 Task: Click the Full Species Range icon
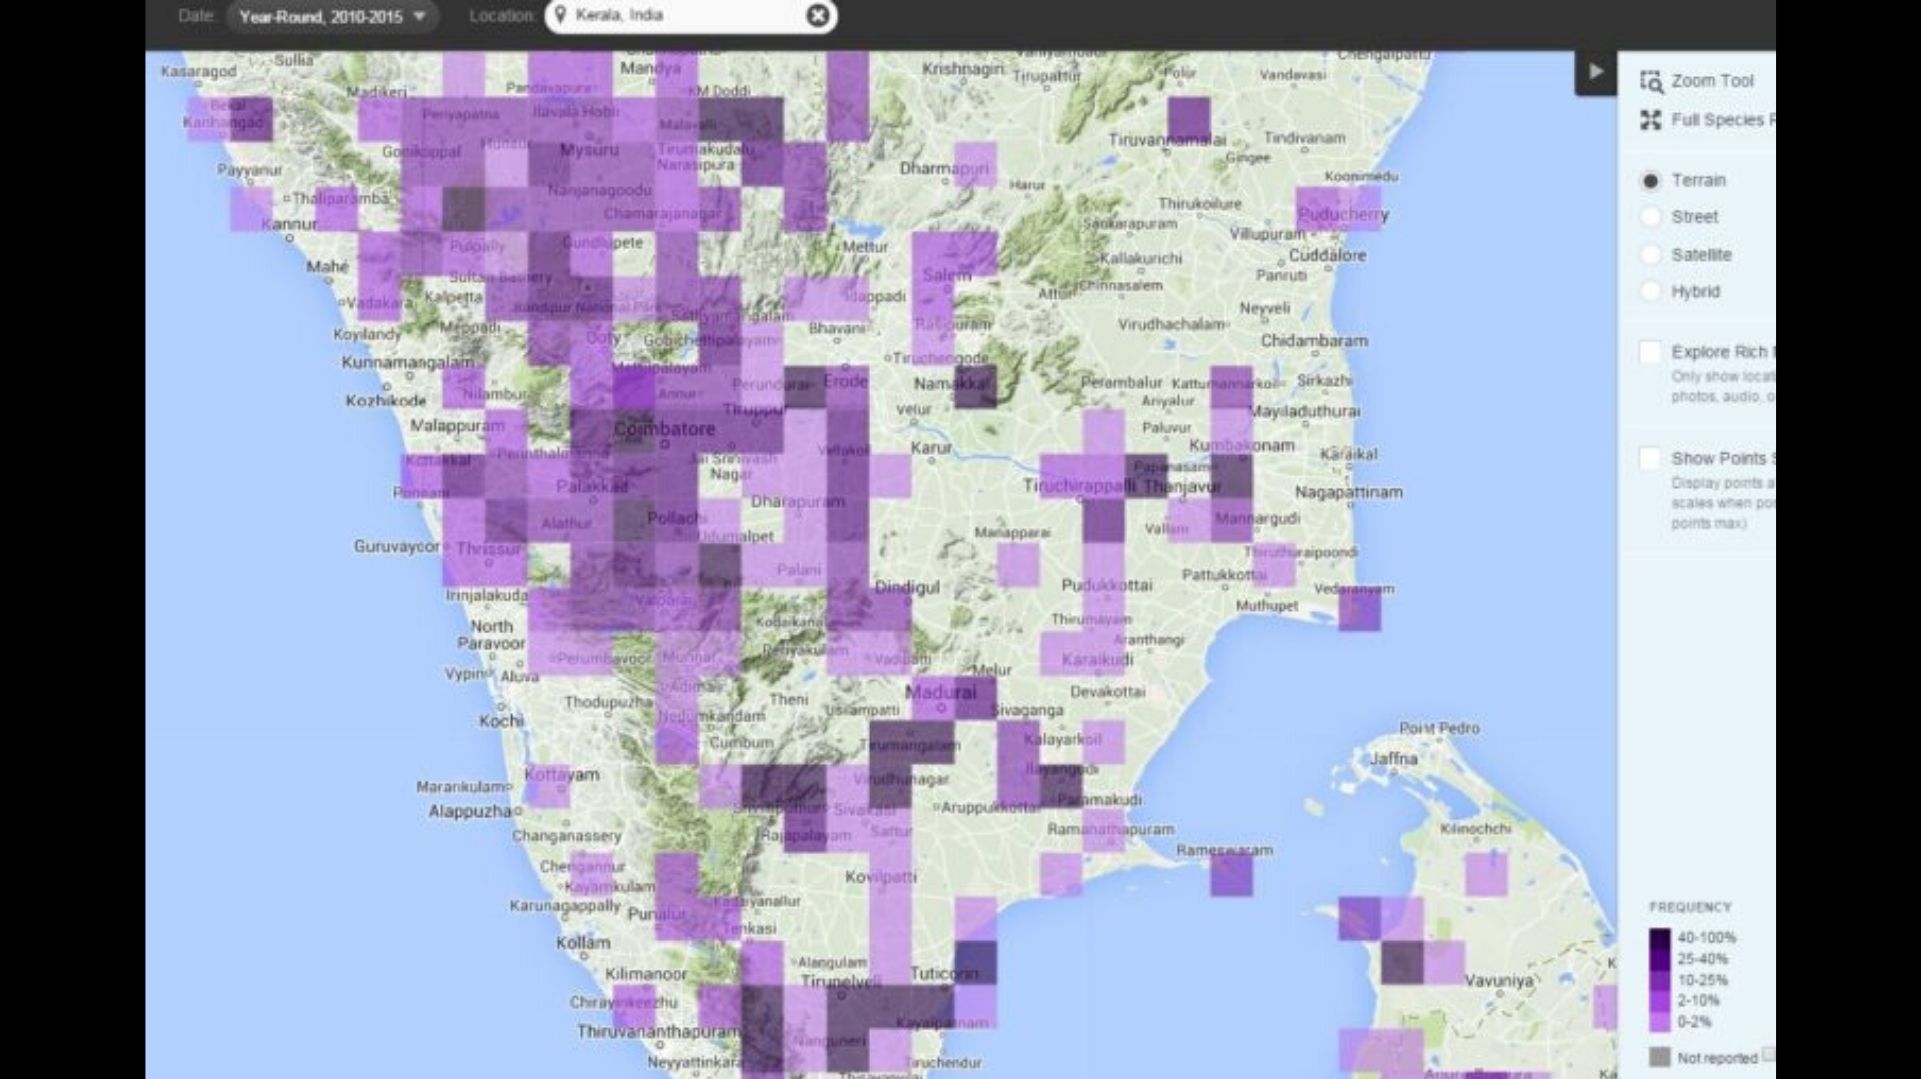[x=1651, y=120]
